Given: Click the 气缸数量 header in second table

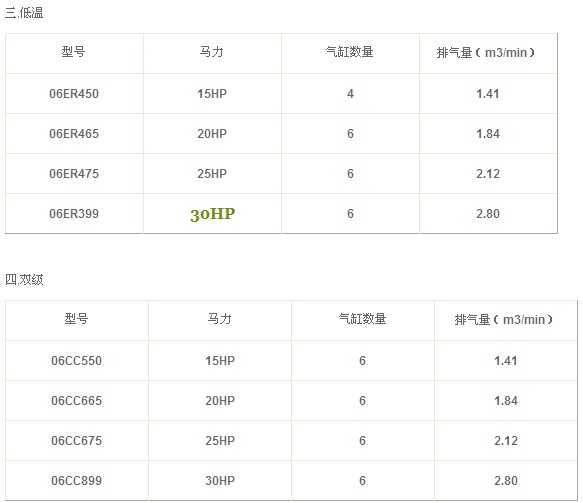Looking at the screenshot, I should pyautogui.click(x=363, y=319).
